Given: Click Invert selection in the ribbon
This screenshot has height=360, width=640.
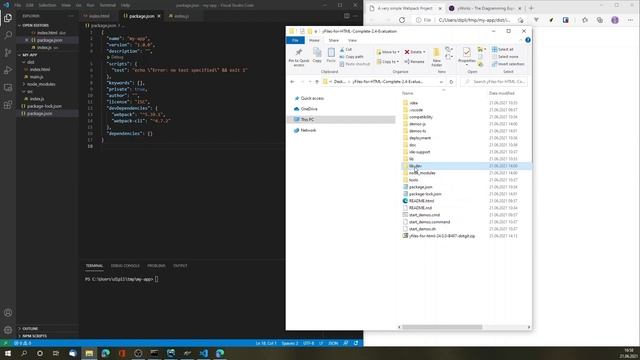Looking at the screenshot, I should (508, 64).
